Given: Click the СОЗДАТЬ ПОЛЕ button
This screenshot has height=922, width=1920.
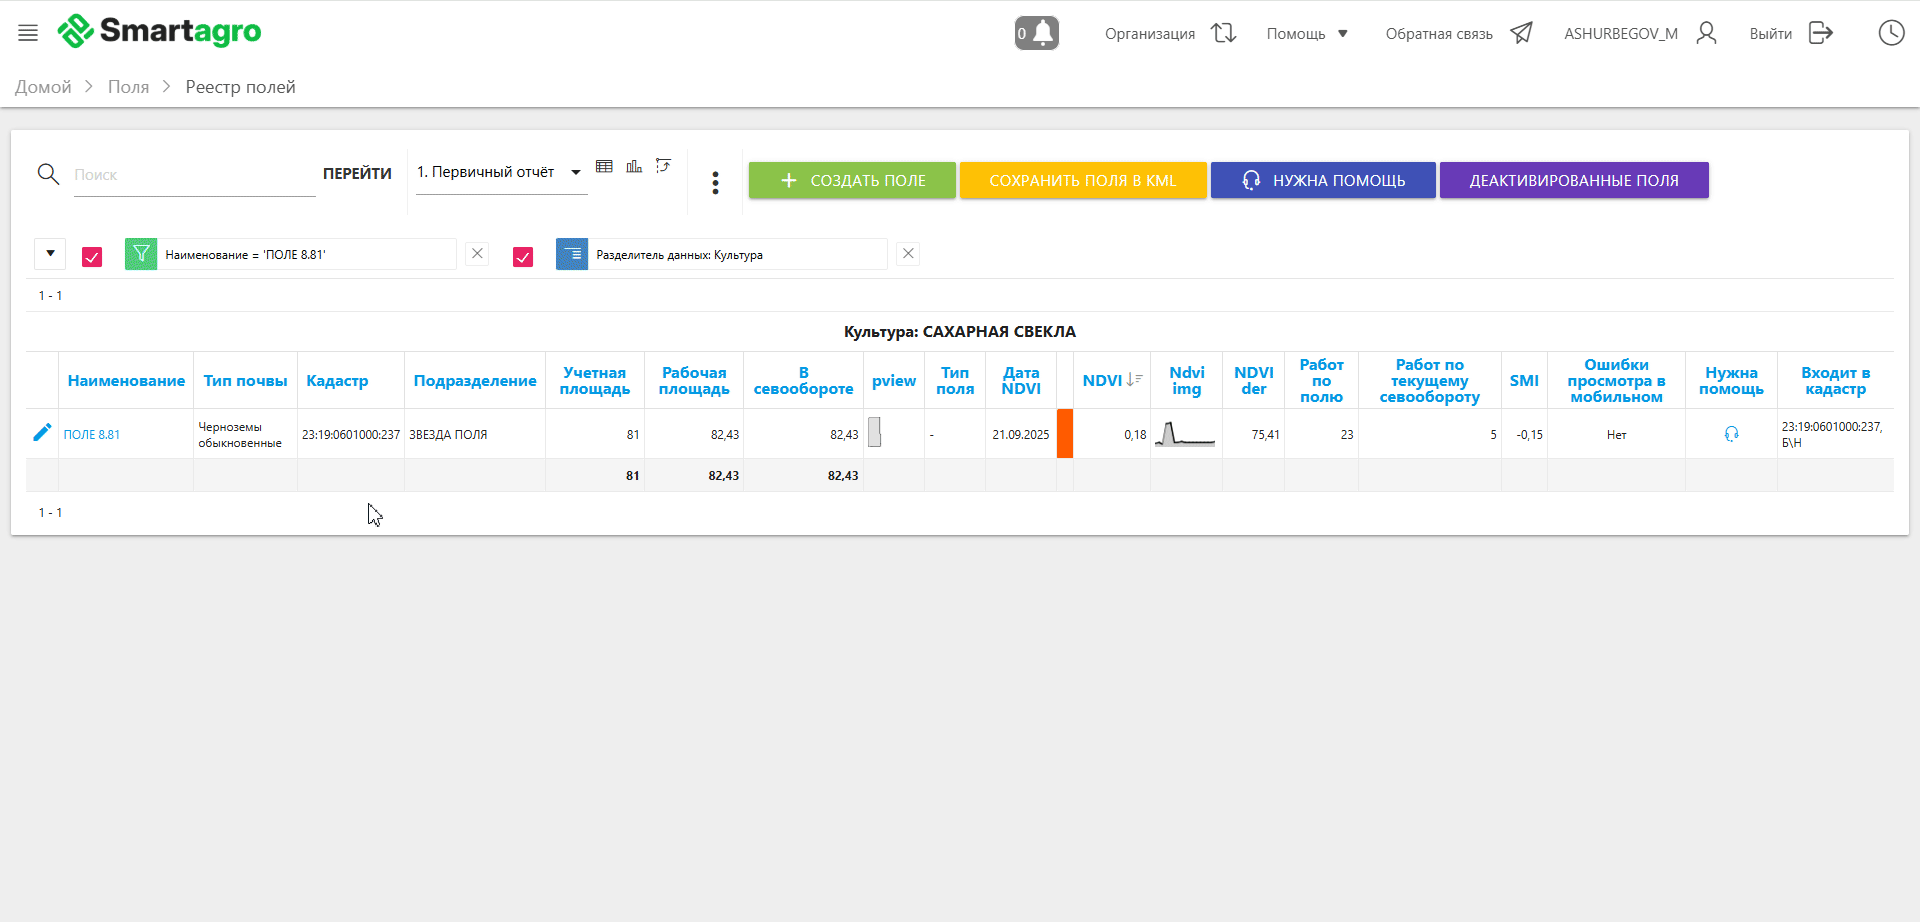Looking at the screenshot, I should click(852, 180).
